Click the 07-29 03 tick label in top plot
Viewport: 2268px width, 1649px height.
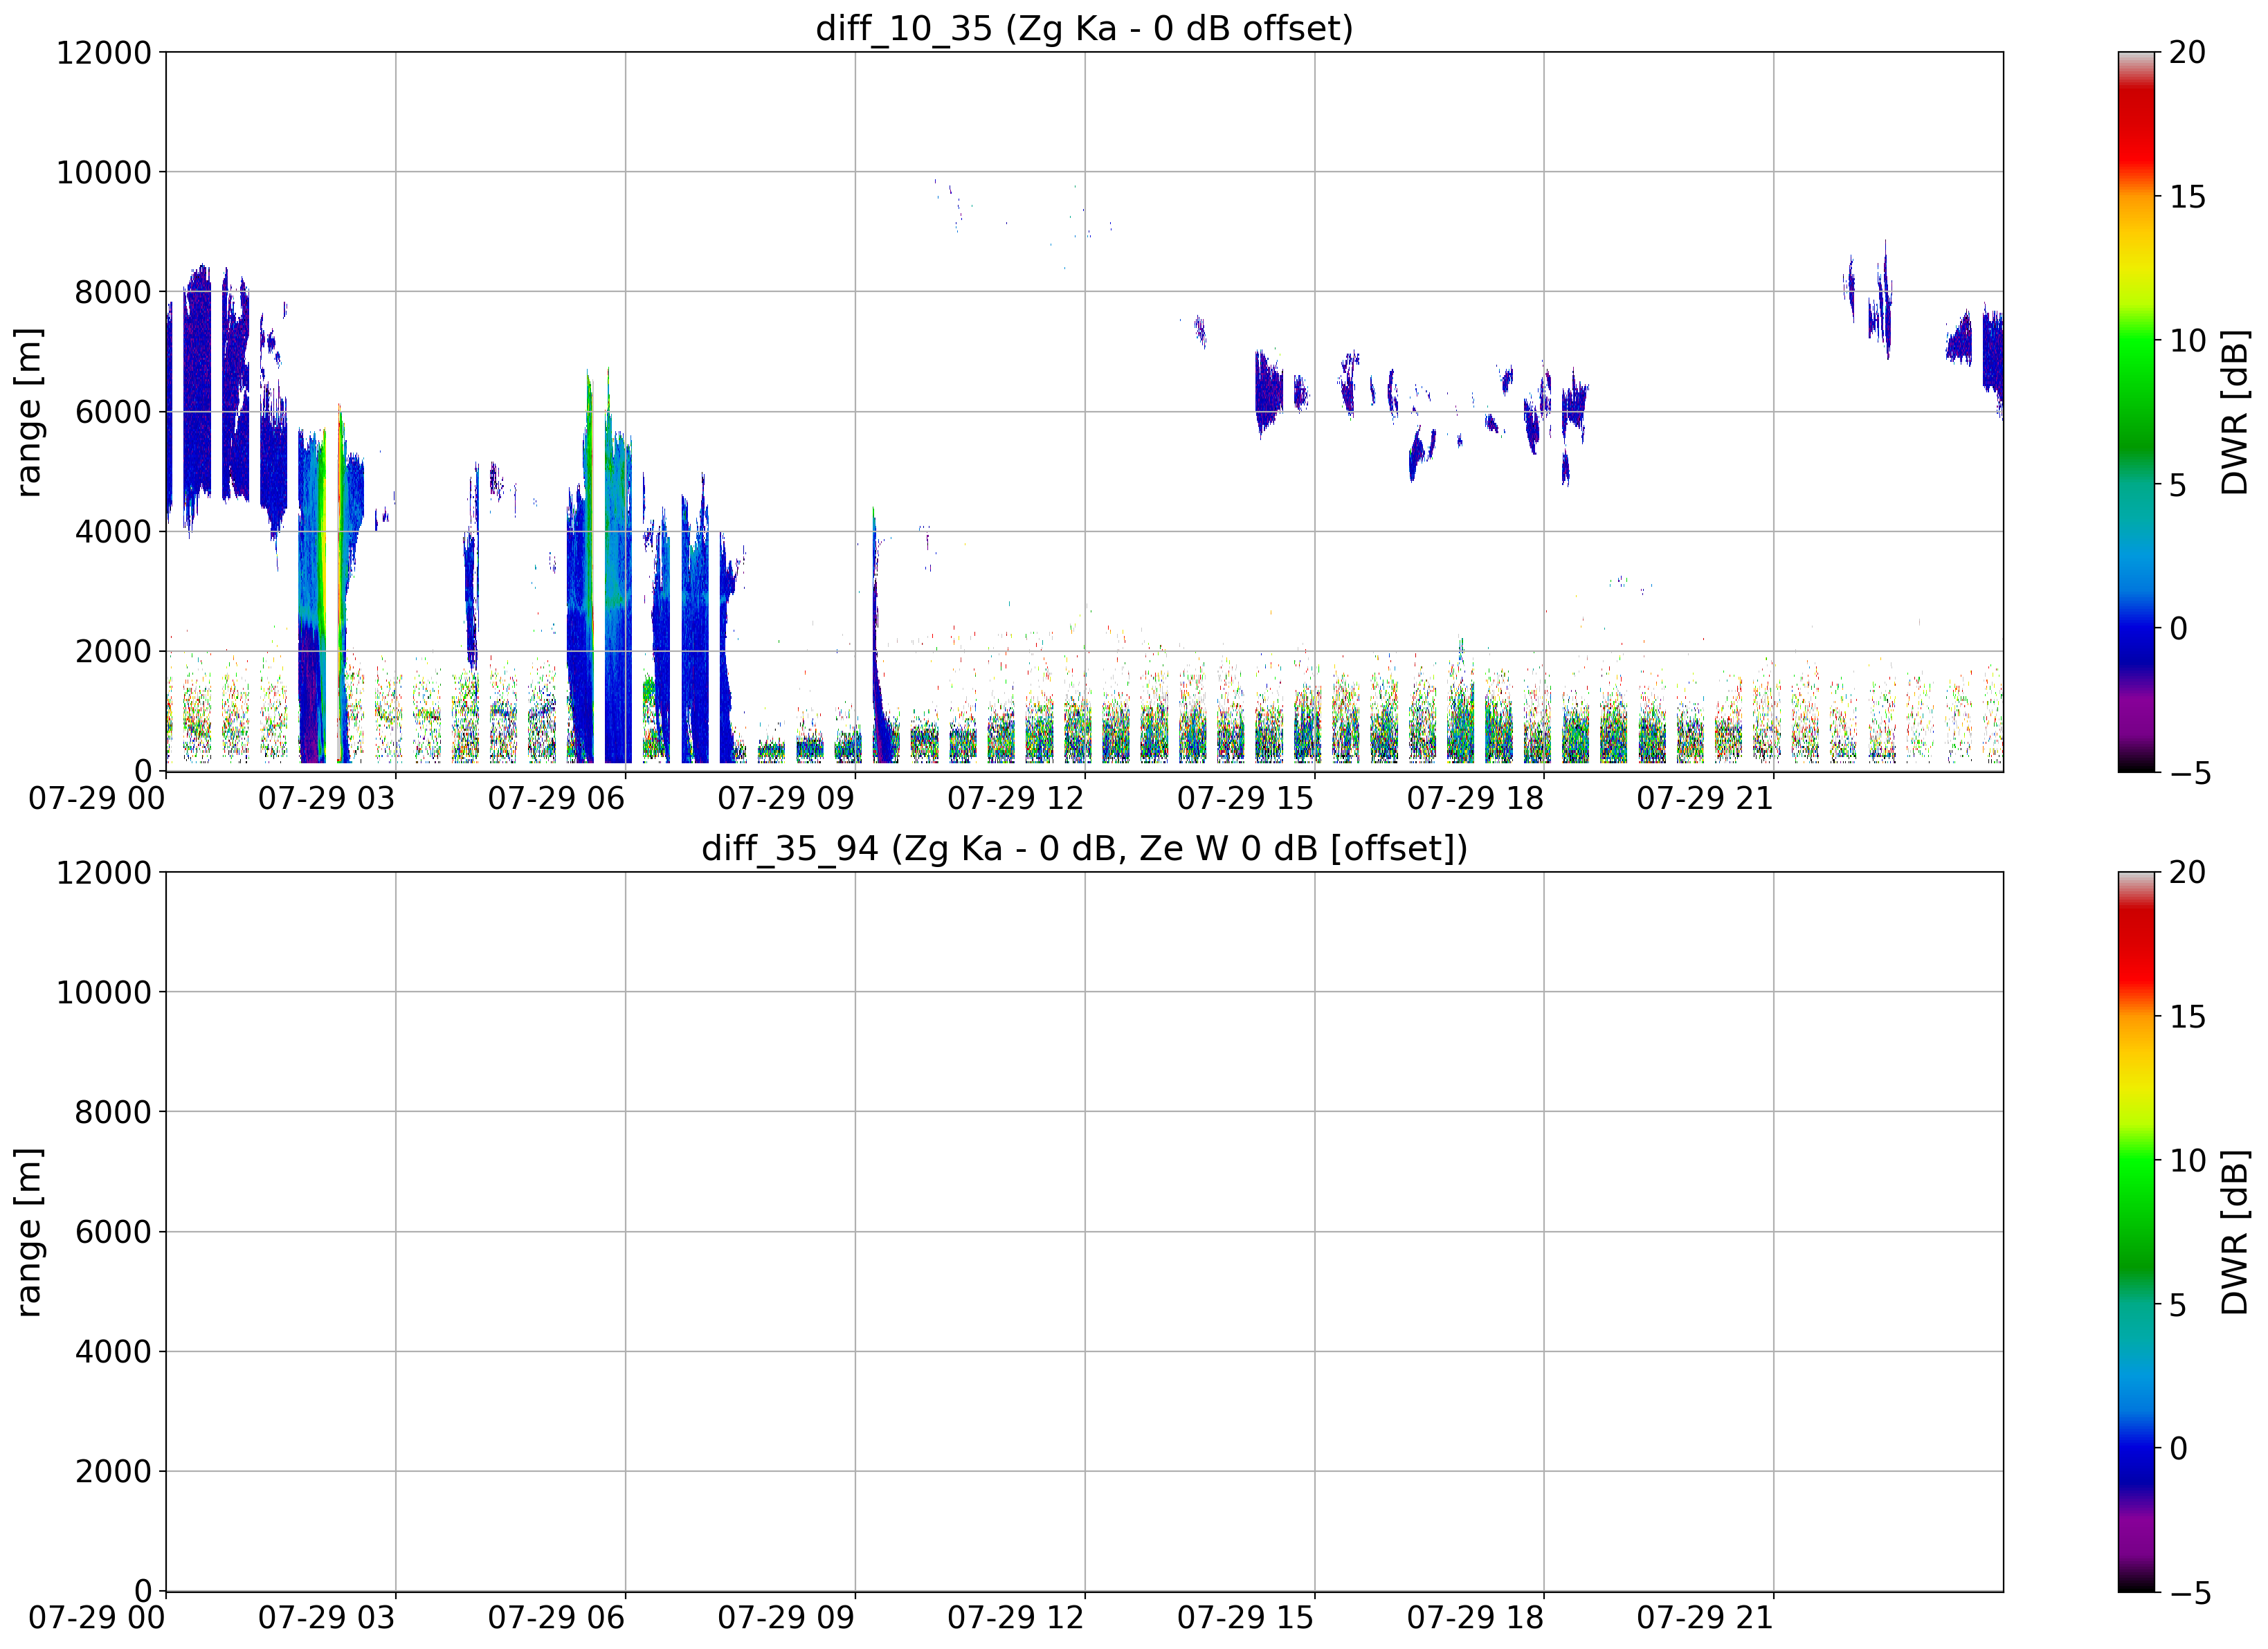tap(327, 798)
